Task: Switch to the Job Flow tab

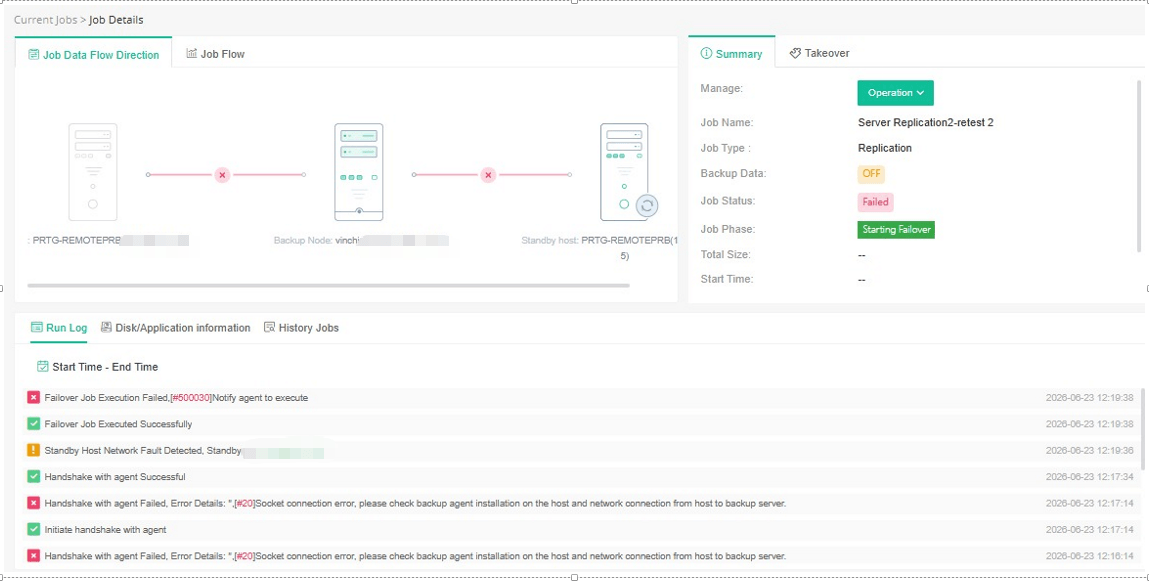Action: click(215, 54)
